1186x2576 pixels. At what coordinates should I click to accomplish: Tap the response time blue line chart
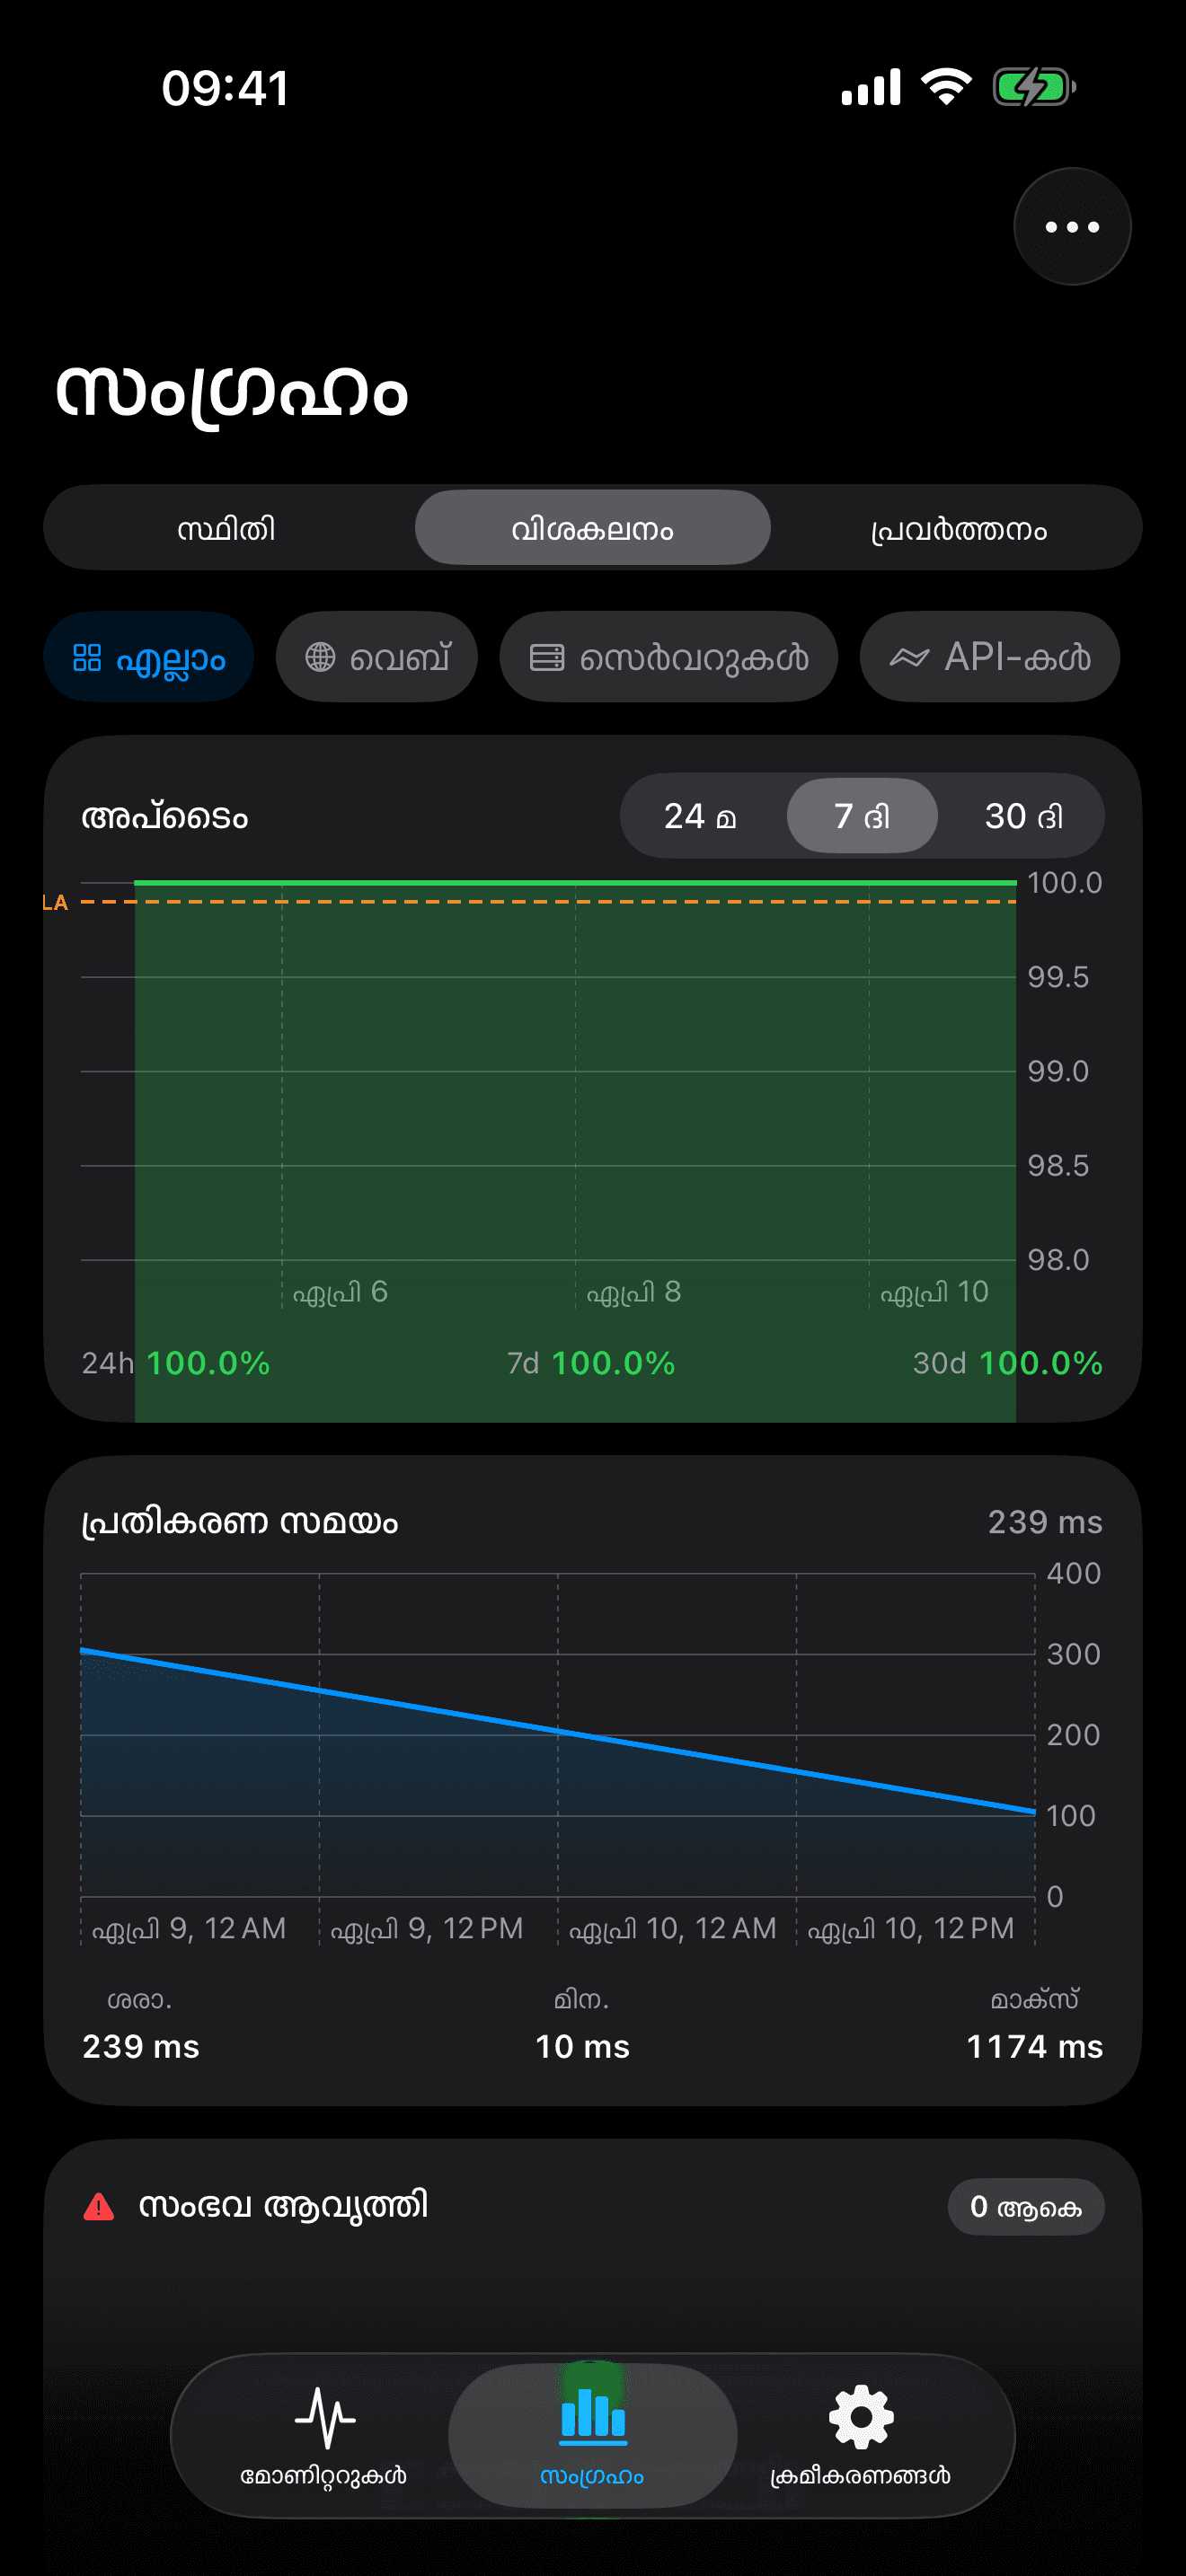(557, 1732)
